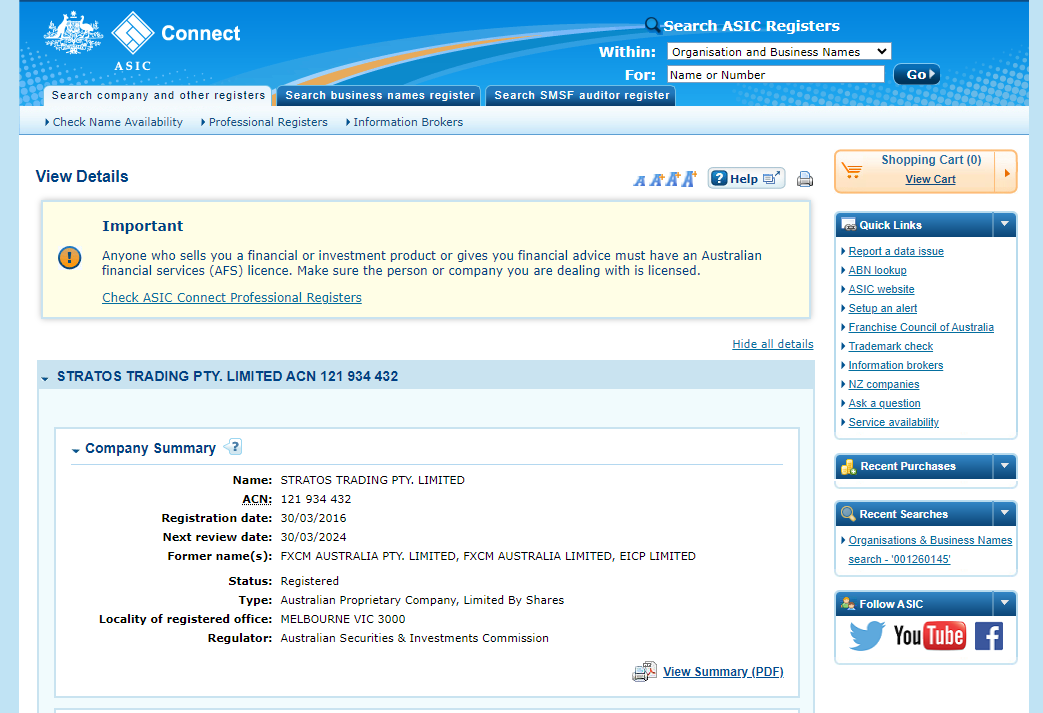Click the Name or Number search field

coord(775,75)
